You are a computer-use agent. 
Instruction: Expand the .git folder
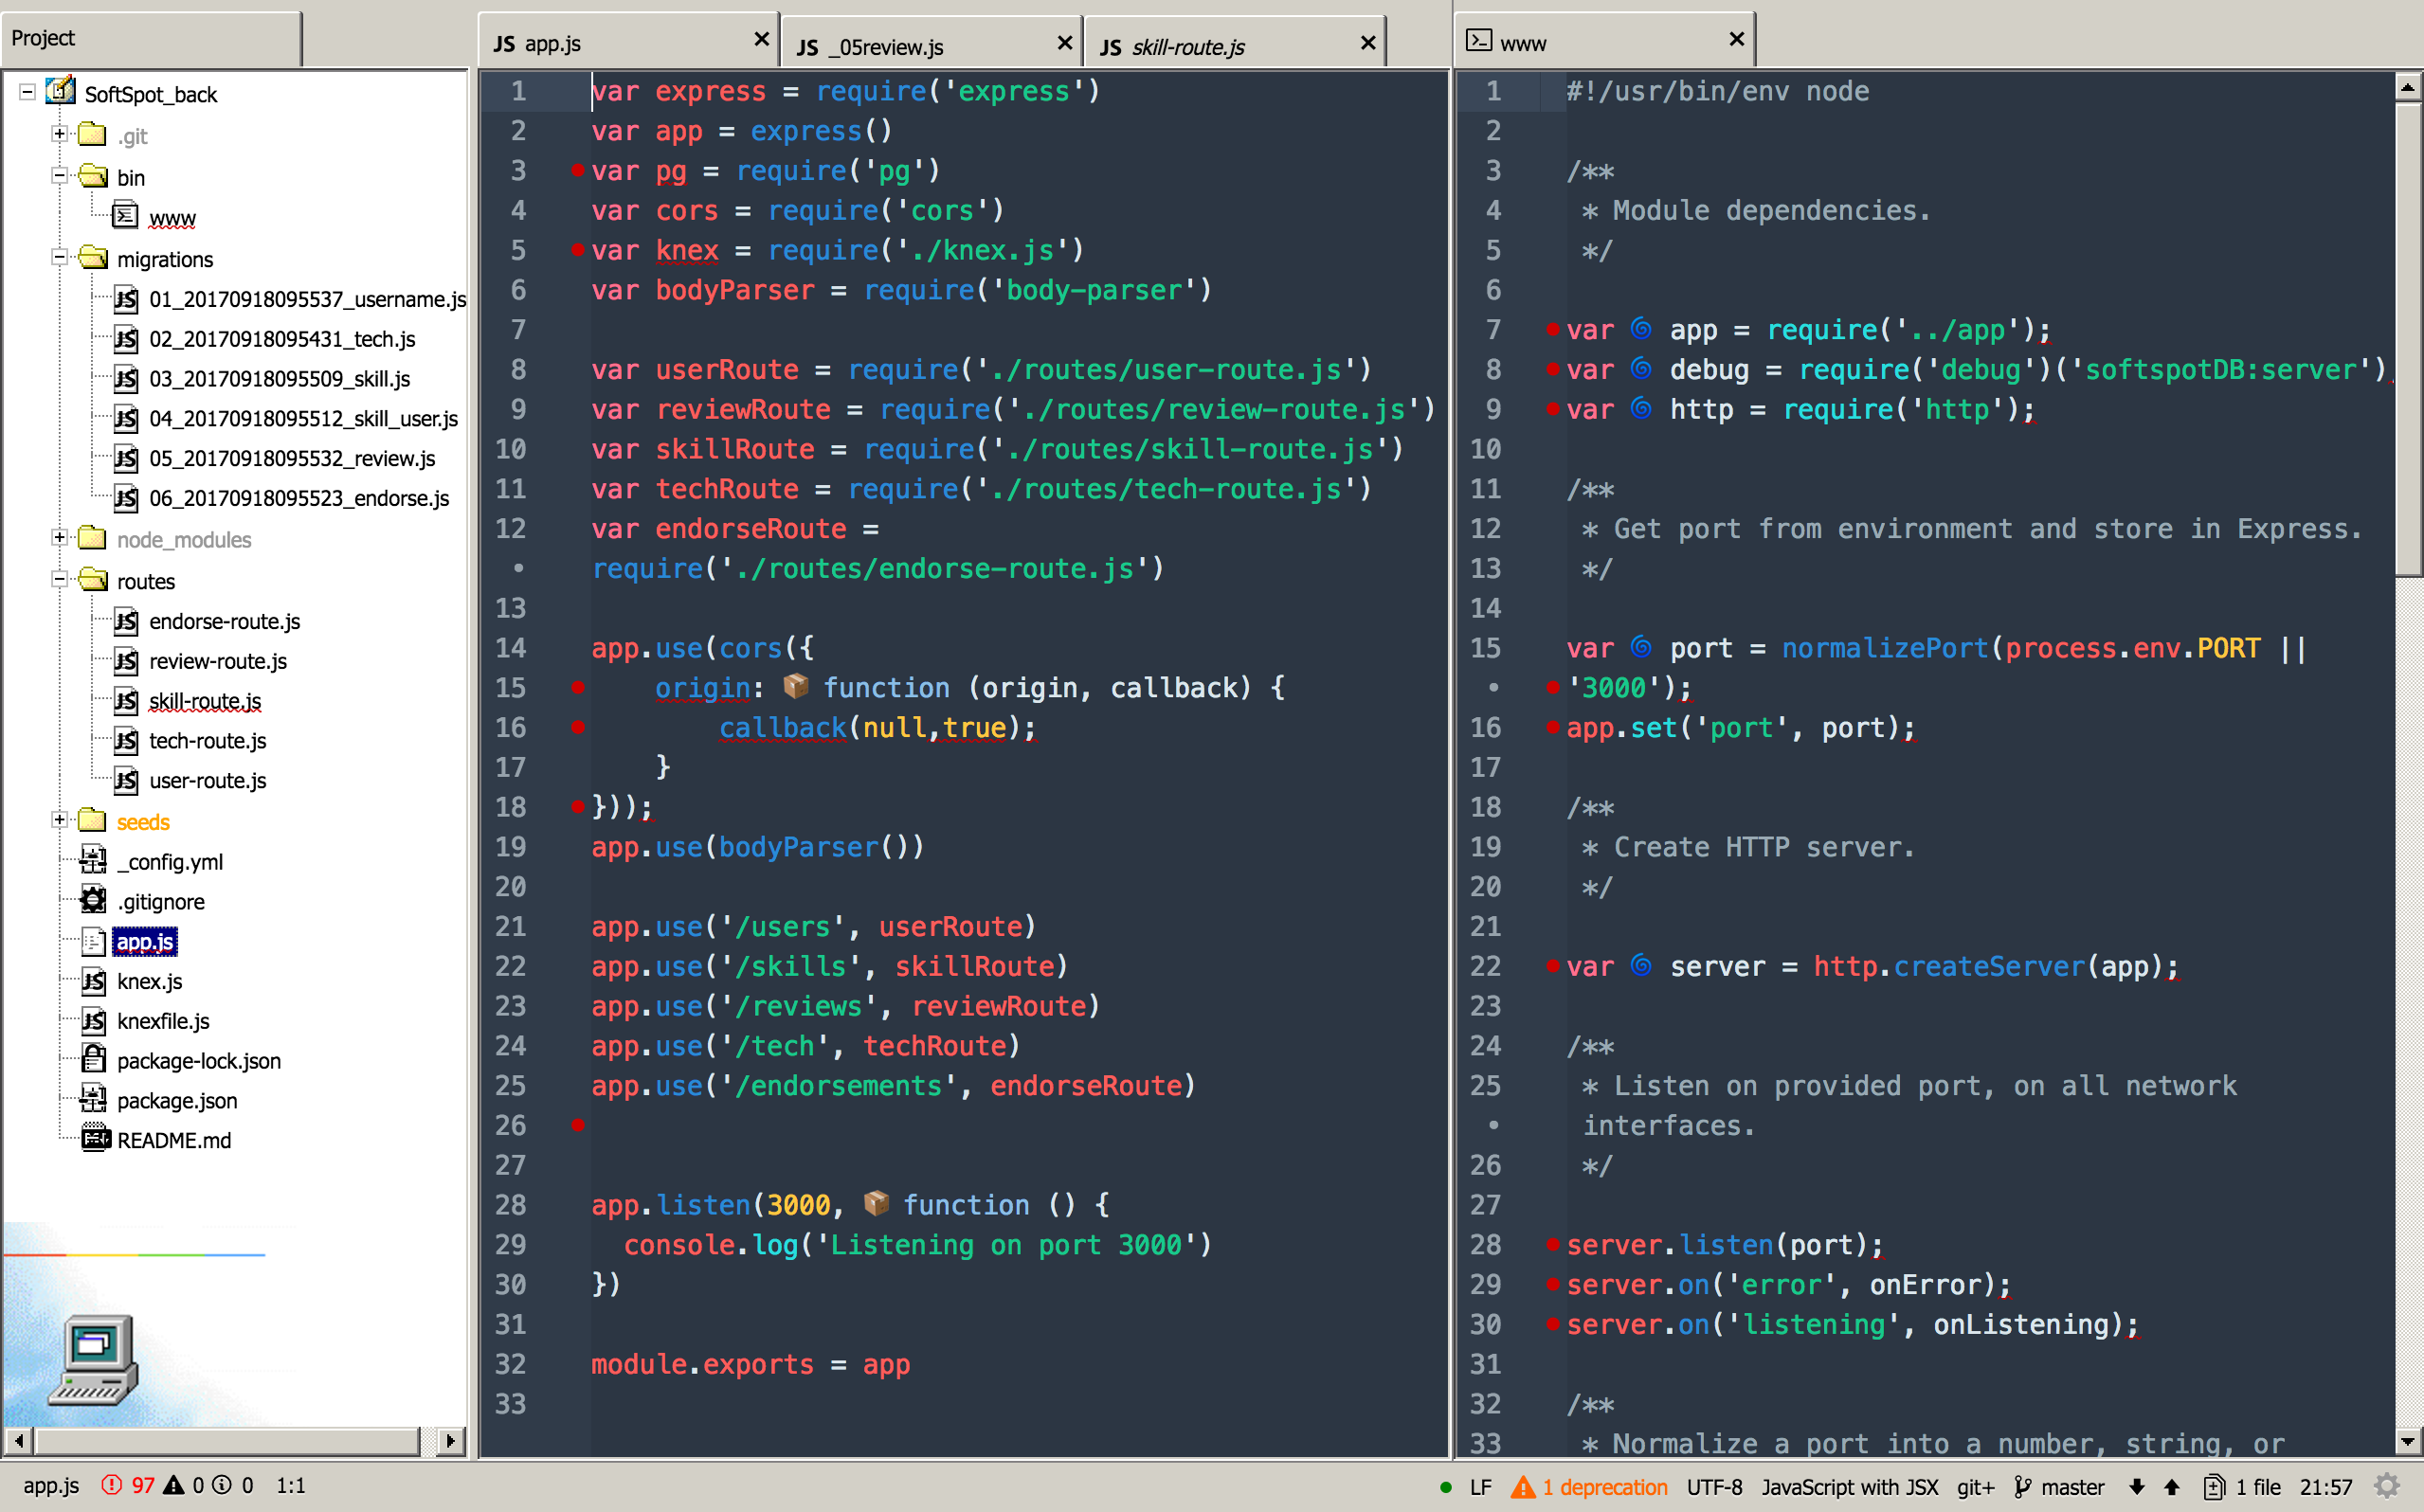click(x=60, y=133)
